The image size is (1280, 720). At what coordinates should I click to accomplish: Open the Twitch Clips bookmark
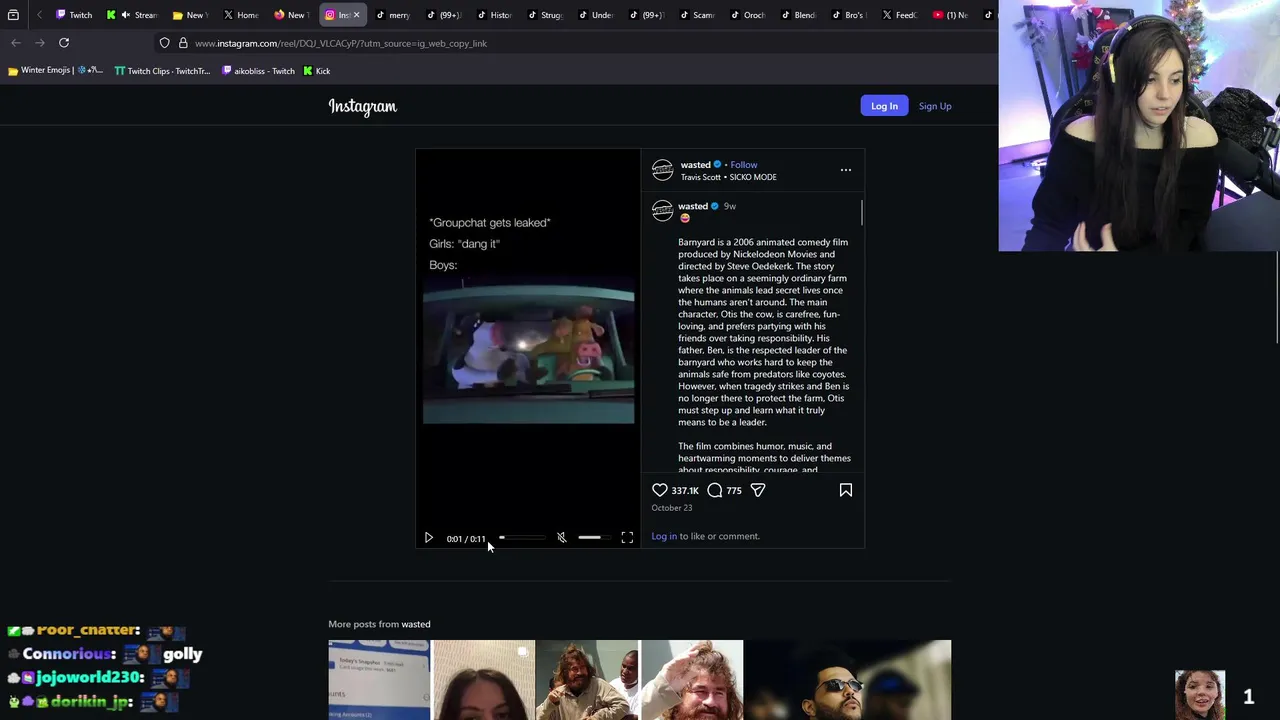tap(162, 71)
